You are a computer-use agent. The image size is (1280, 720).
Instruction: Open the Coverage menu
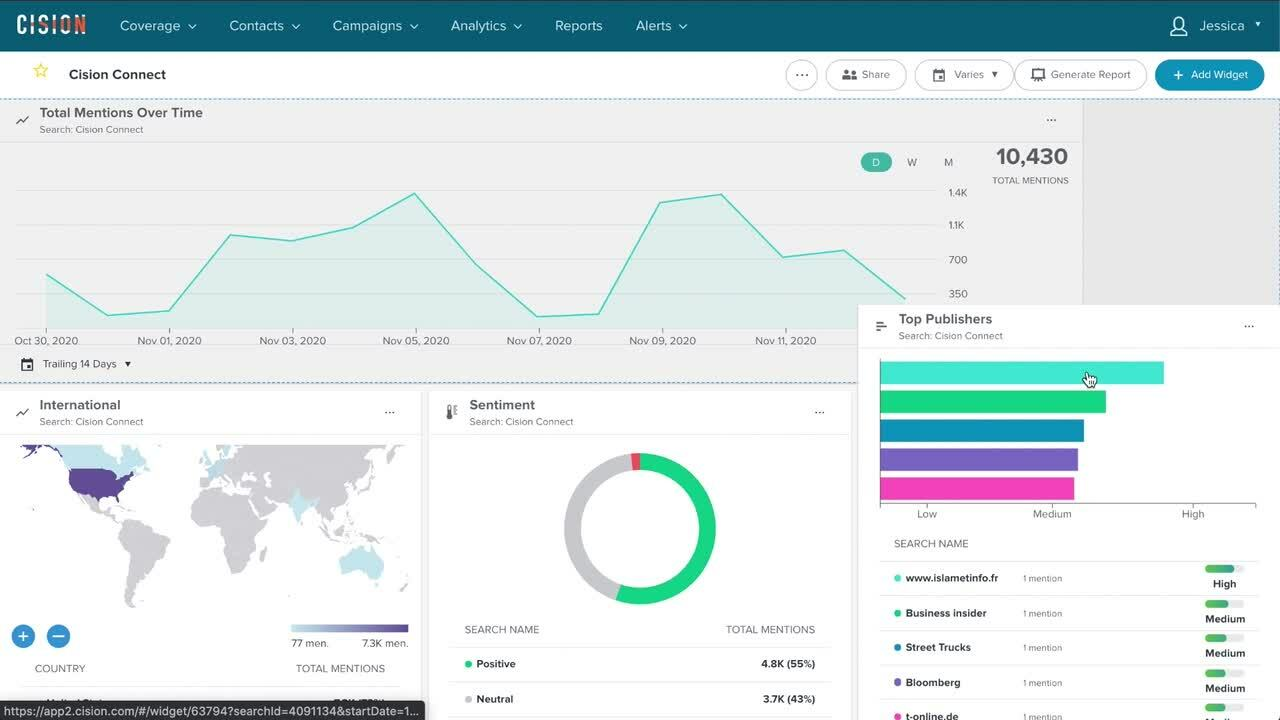[x=158, y=26]
